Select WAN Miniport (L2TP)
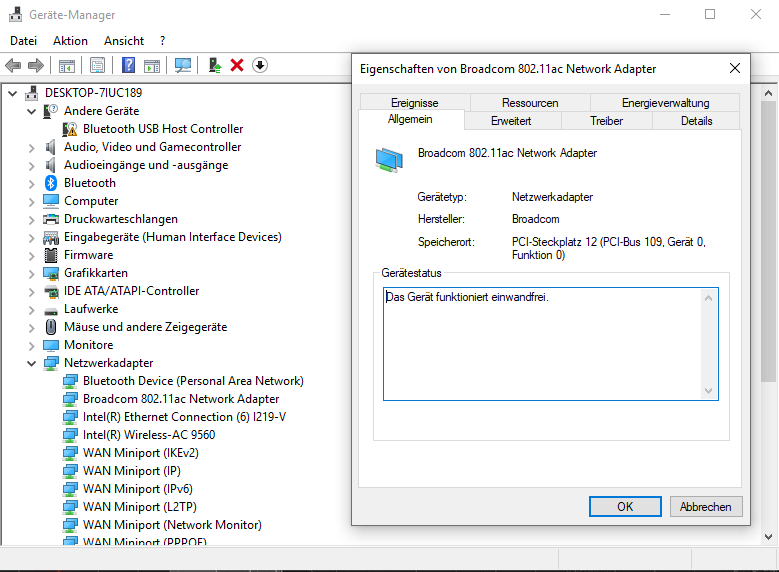Image resolution: width=779 pixels, height=572 pixels. click(x=140, y=507)
